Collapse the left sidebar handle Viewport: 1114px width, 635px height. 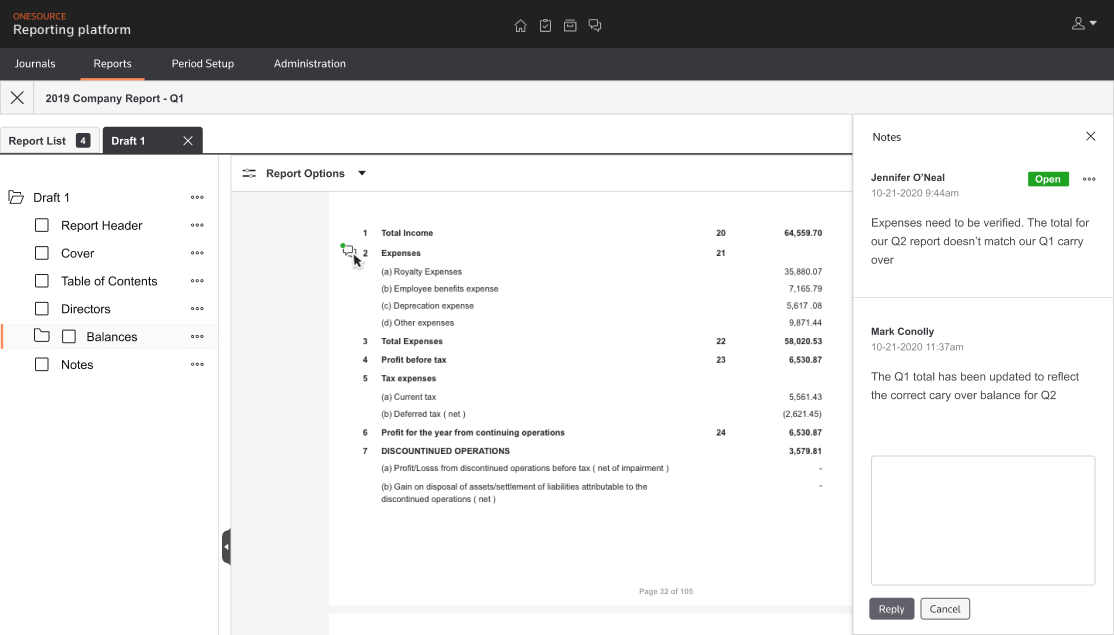coord(226,547)
